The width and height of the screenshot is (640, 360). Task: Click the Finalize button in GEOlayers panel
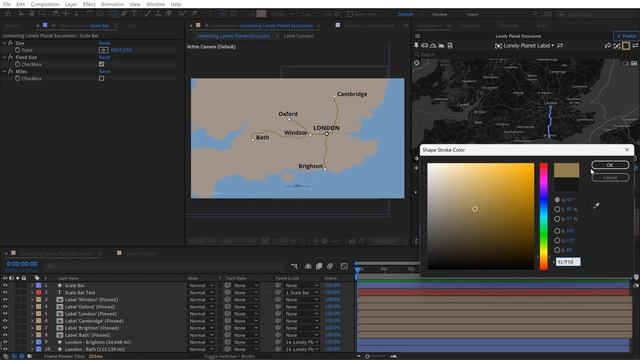point(626,36)
